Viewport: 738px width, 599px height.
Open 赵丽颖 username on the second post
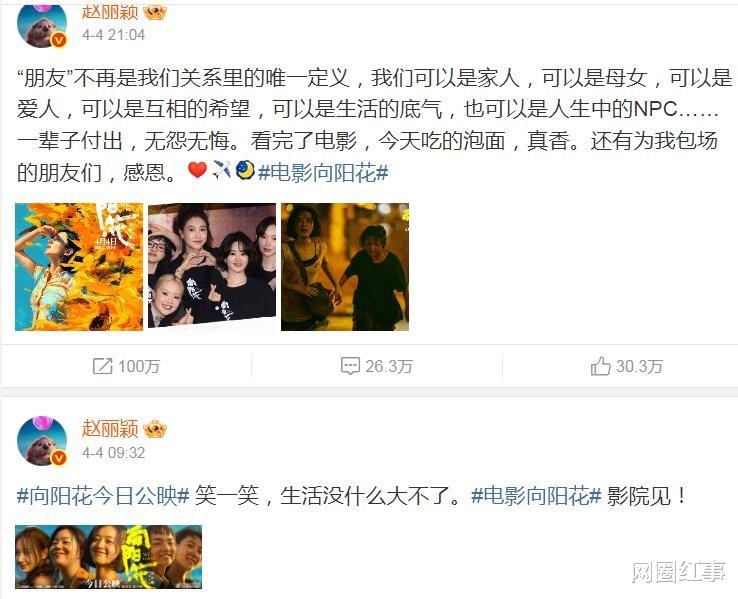pos(110,429)
